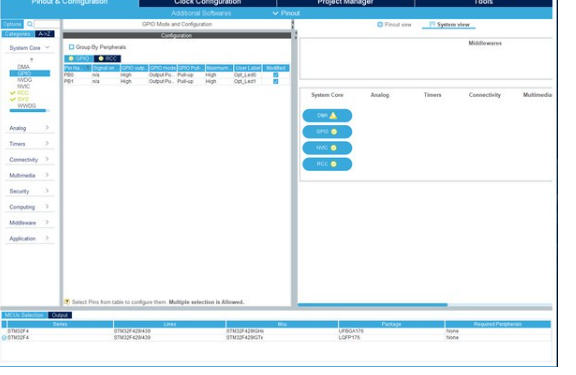Screen dimensions: 576x375
Task: Select the checked RCC peripheral entry
Action: [19, 93]
